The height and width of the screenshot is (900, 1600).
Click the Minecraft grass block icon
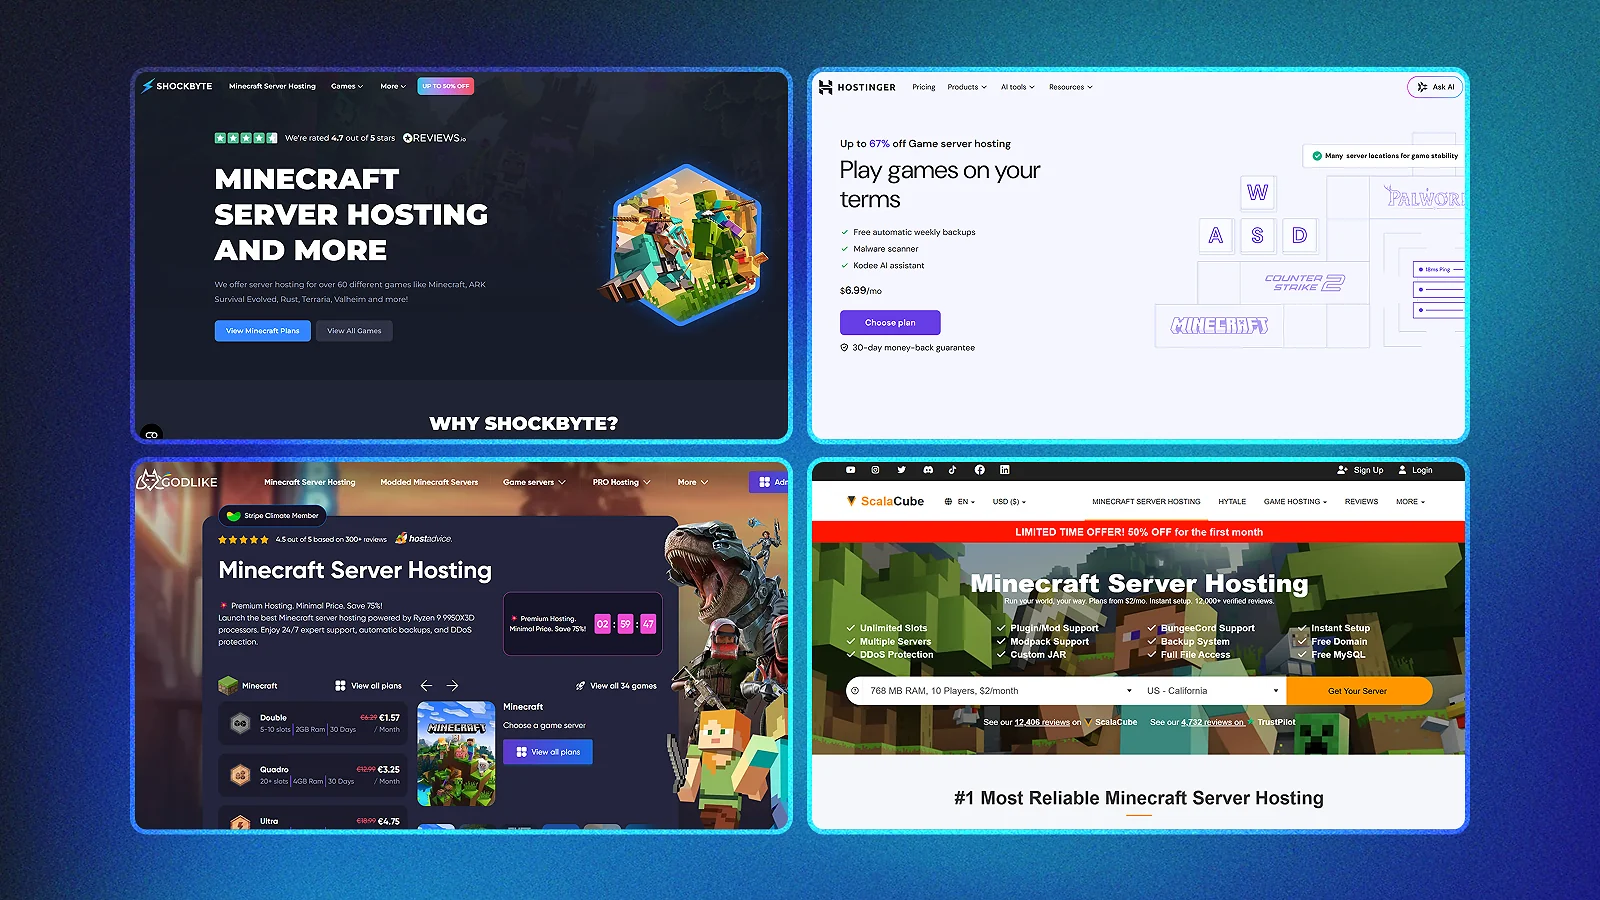point(228,686)
